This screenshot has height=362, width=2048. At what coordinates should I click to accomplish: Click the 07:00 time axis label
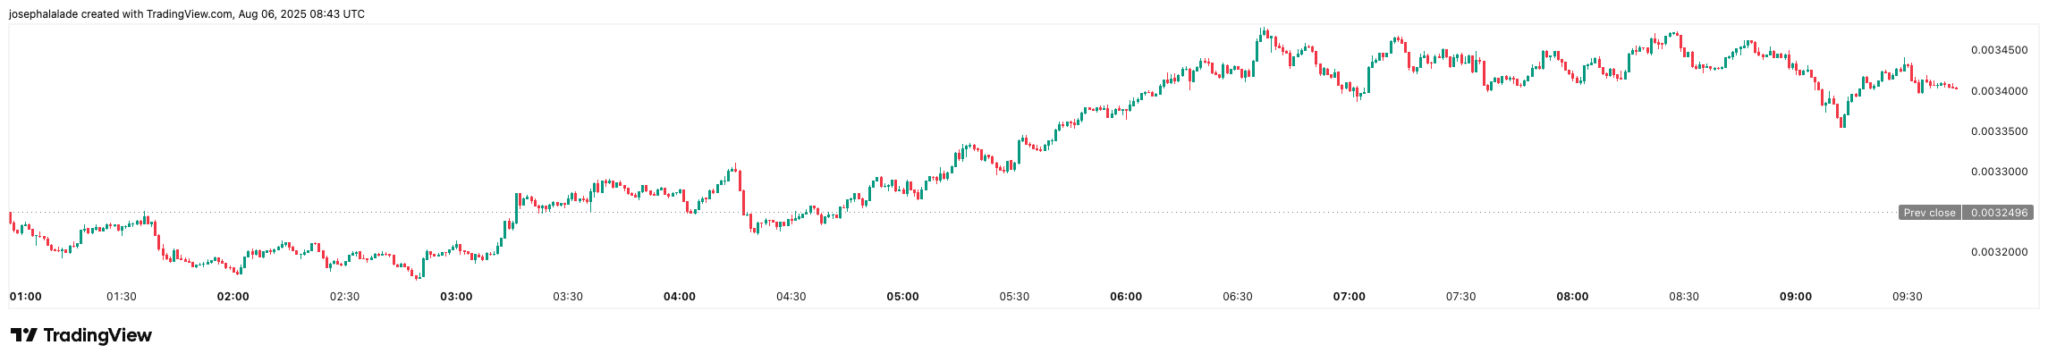[1349, 297]
